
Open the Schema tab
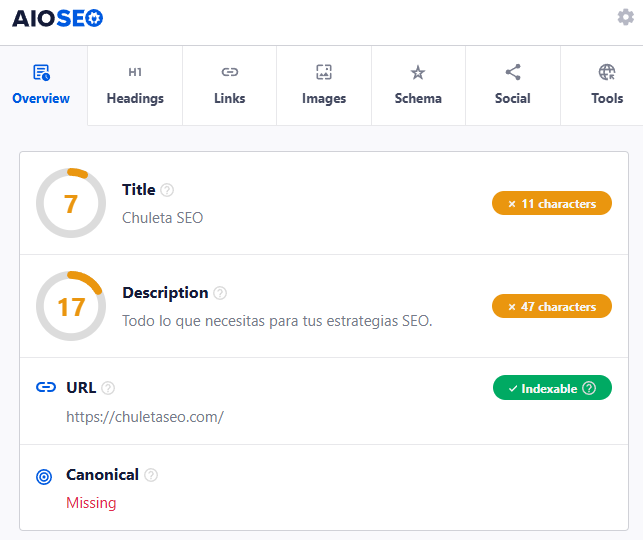[x=418, y=85]
